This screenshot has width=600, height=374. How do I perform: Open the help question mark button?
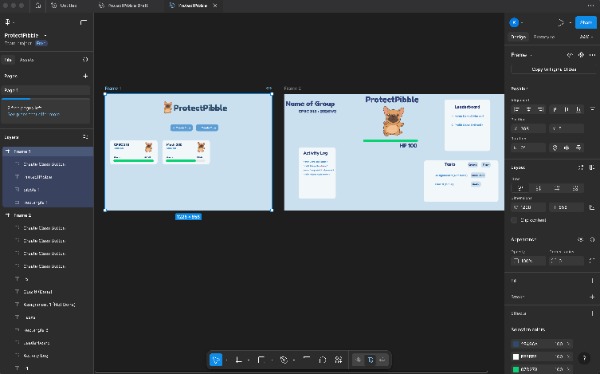coord(584,358)
